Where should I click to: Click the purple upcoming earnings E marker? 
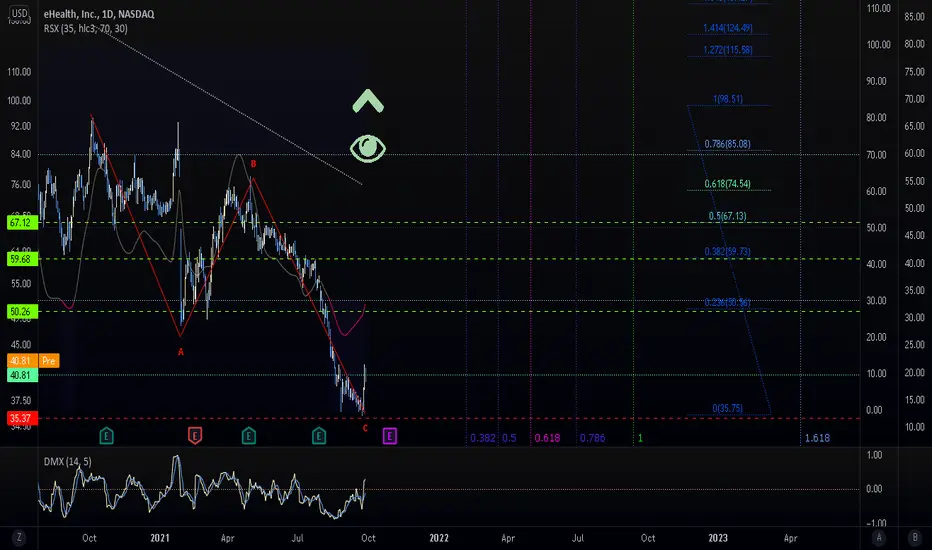(x=389, y=436)
